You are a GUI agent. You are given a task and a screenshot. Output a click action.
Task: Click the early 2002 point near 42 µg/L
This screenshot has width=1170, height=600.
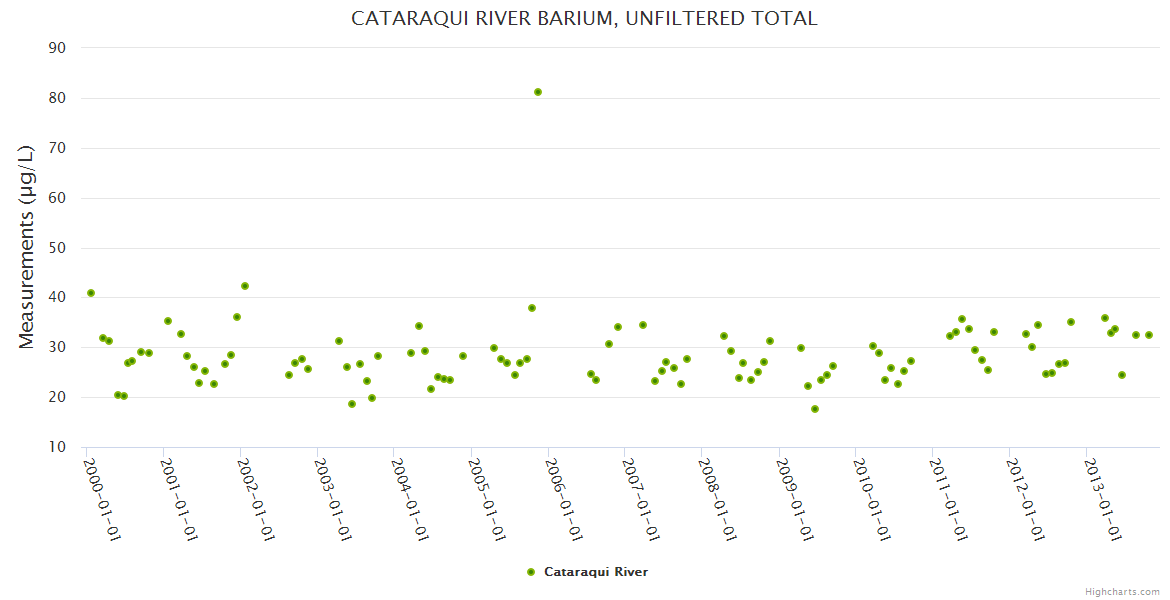(x=245, y=286)
